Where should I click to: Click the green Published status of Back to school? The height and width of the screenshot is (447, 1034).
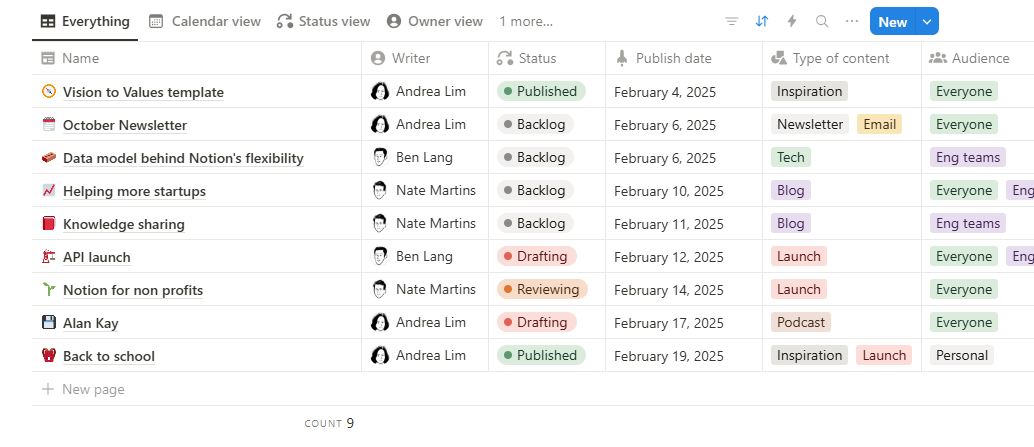tap(540, 355)
